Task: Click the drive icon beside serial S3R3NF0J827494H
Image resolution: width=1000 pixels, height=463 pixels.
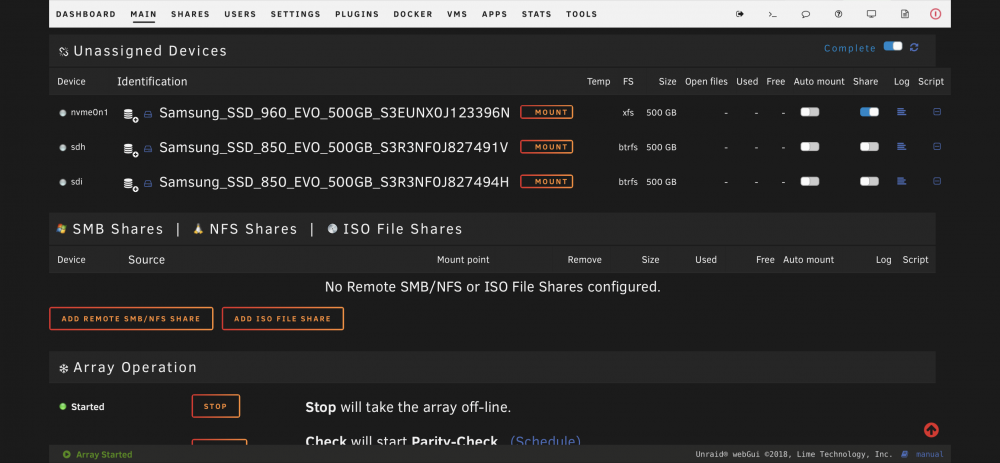Action: pyautogui.click(x=148, y=183)
